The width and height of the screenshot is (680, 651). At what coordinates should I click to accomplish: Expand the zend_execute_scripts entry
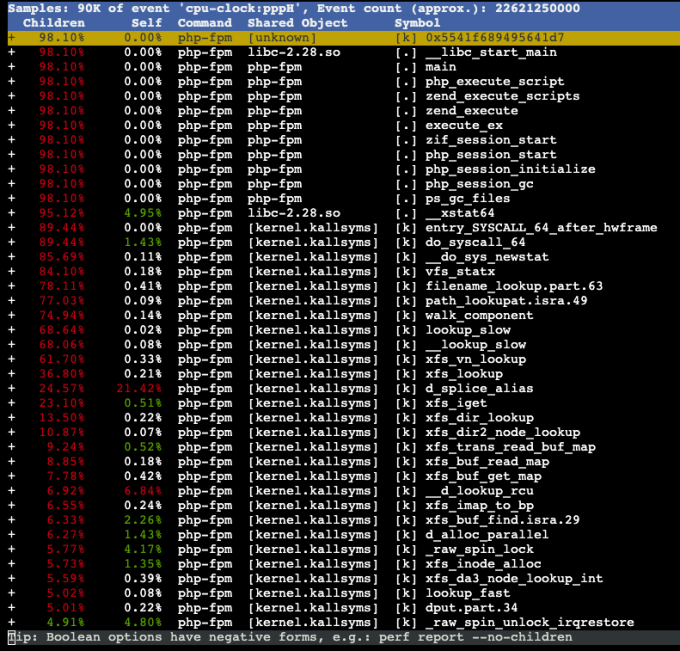(12, 96)
